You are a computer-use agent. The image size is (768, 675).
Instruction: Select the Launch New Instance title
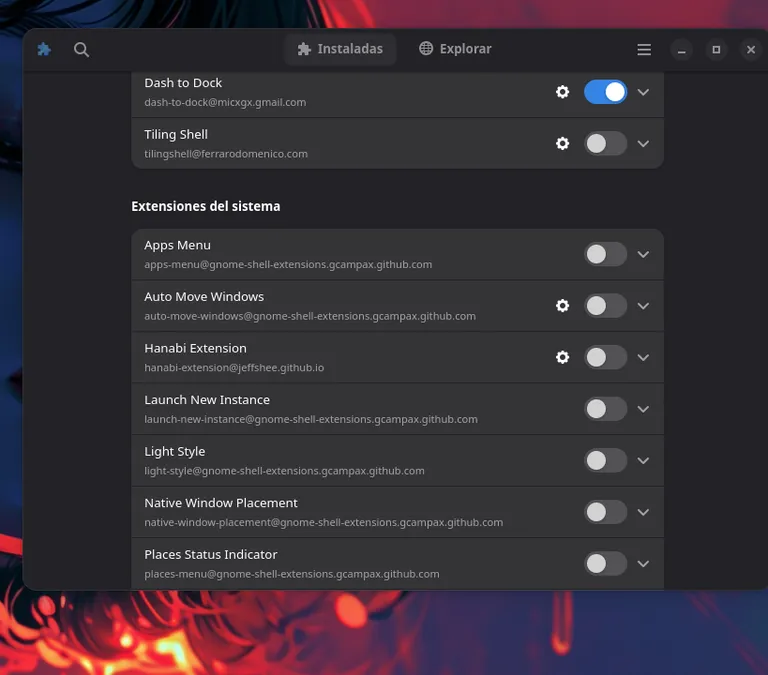pos(207,400)
